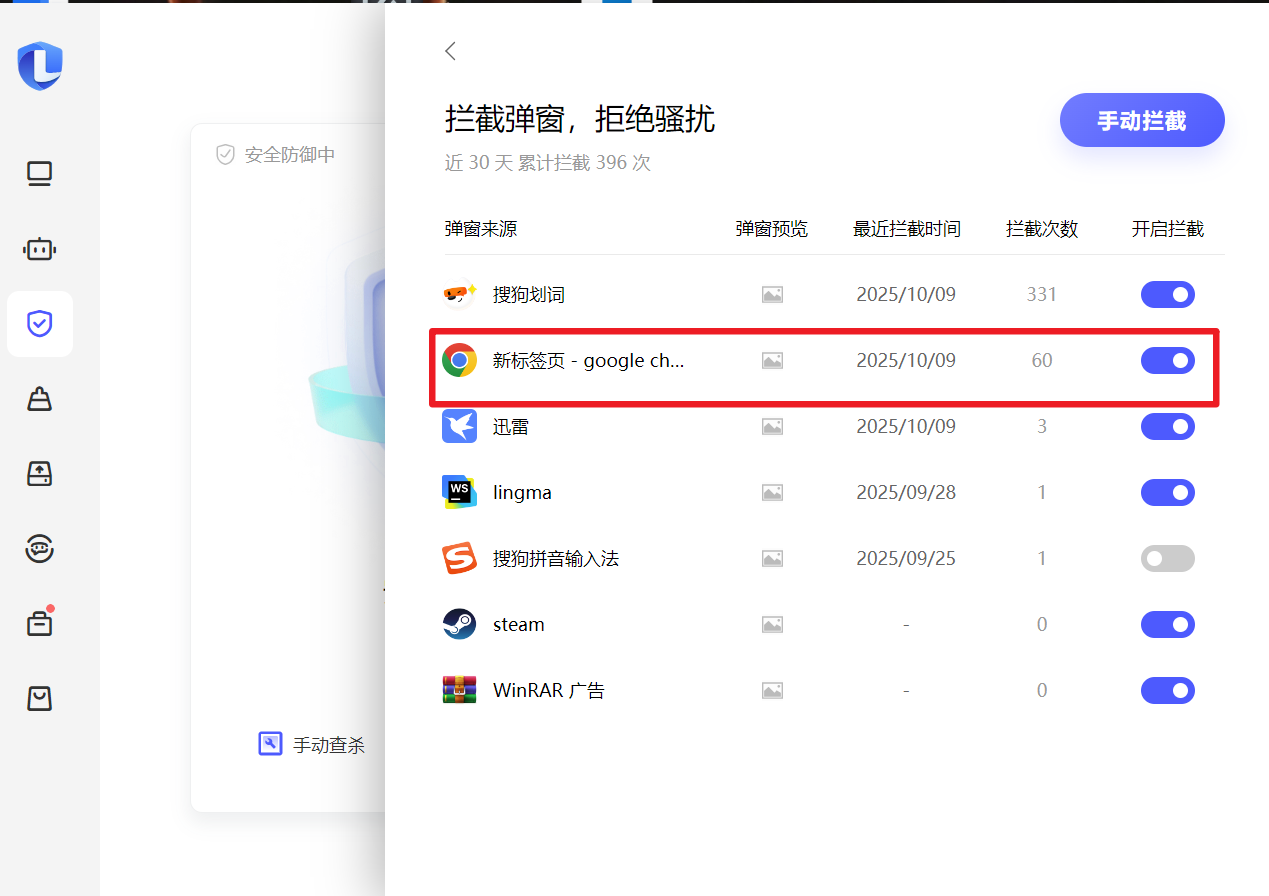Open the software update icon in sidebar
Screen dimensions: 1269x896
39,473
